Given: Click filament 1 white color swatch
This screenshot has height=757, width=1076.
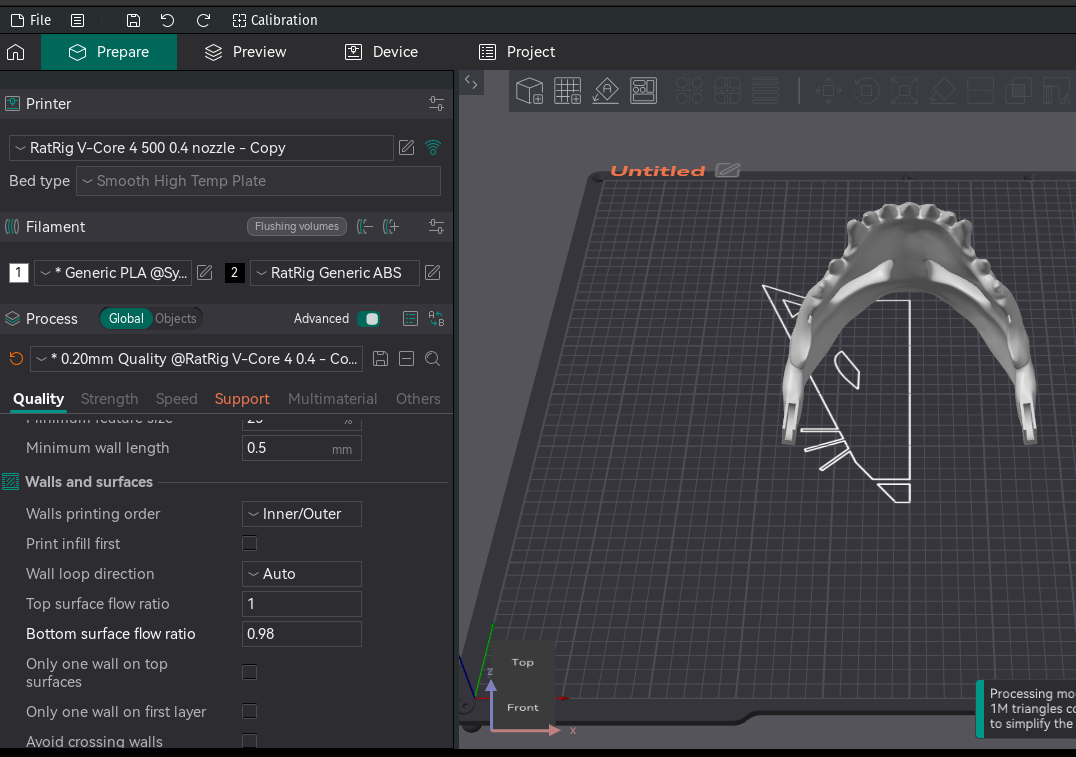Looking at the screenshot, I should point(19,273).
